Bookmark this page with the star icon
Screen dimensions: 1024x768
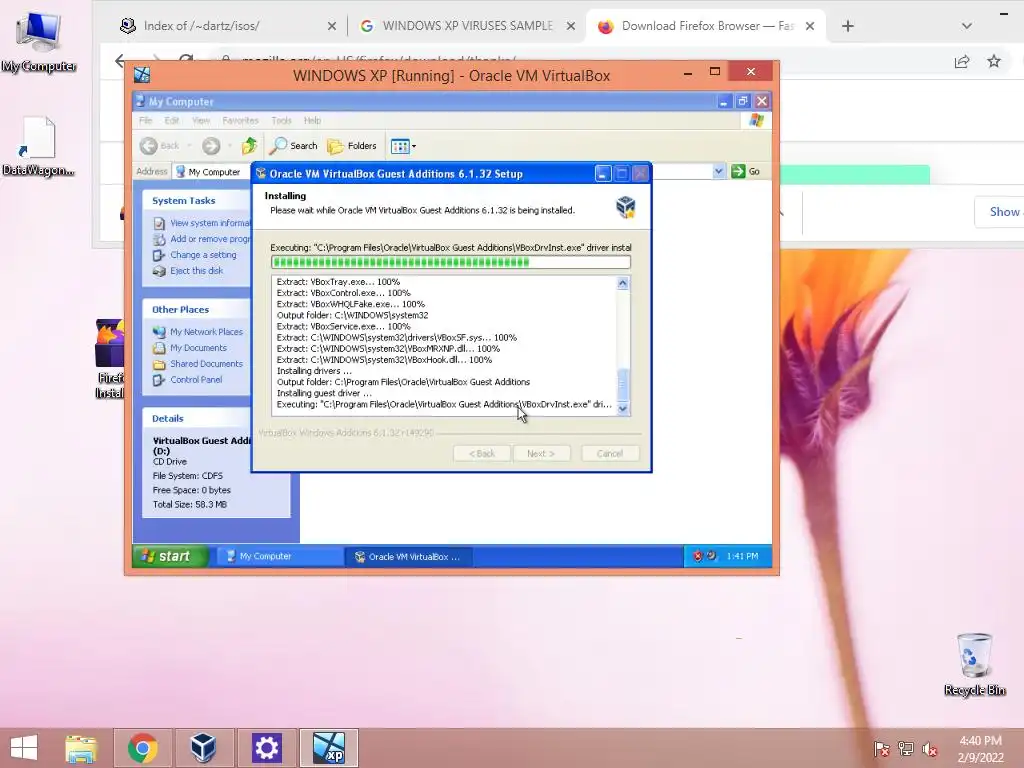(994, 61)
